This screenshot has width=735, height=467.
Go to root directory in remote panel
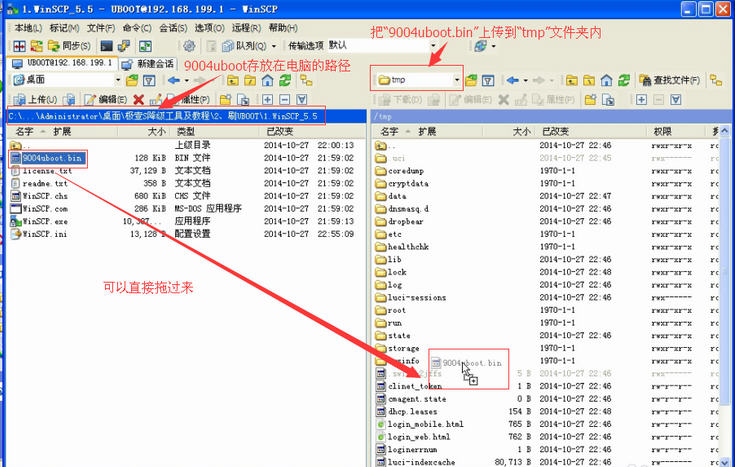click(589, 81)
